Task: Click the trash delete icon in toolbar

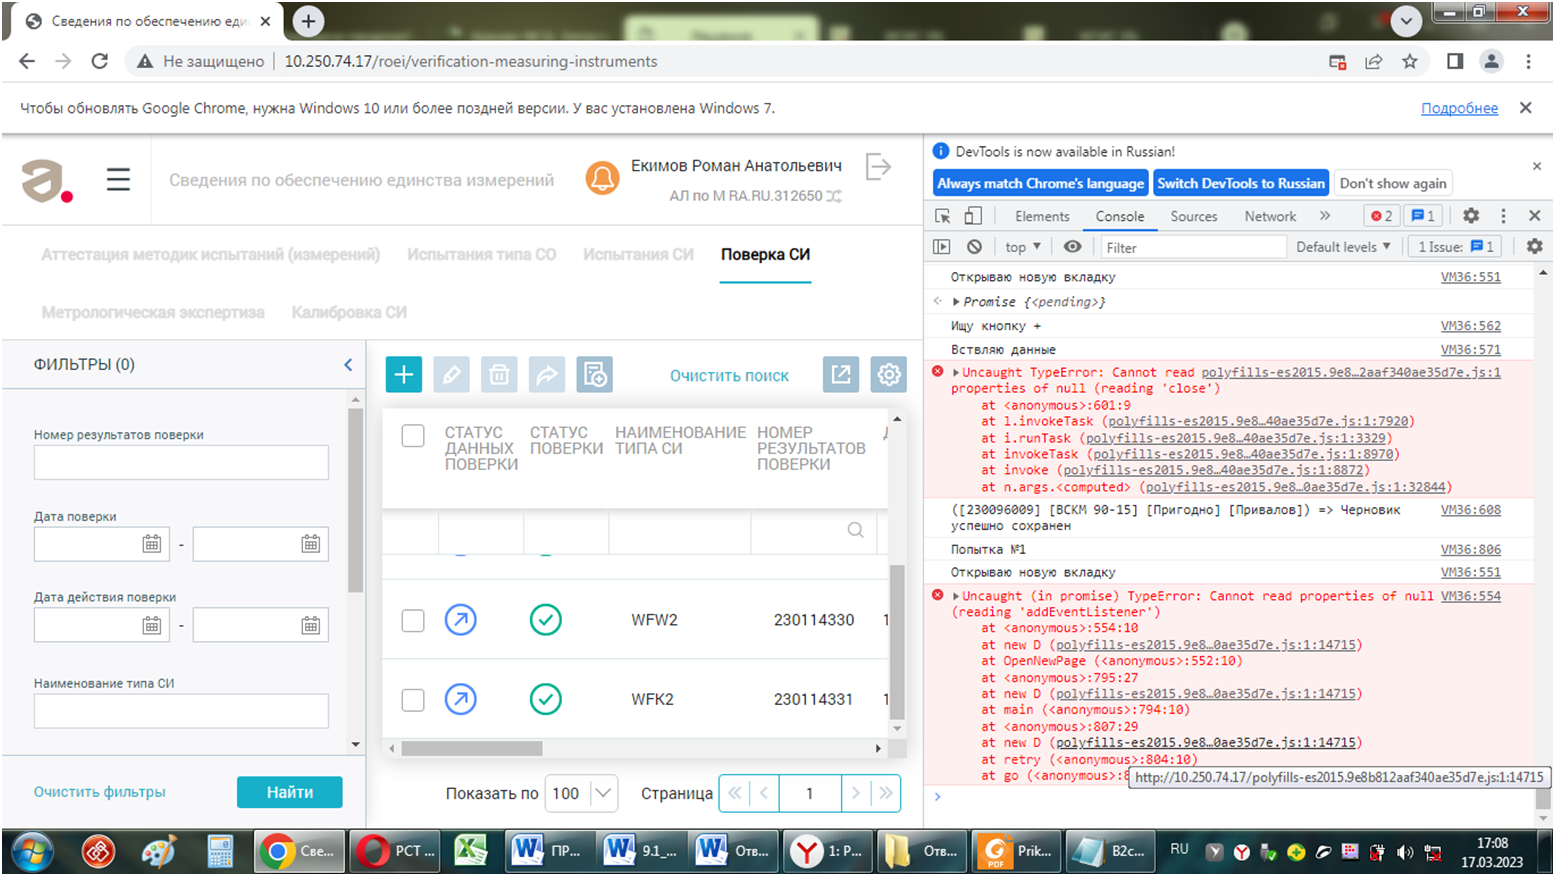Action: click(x=499, y=375)
